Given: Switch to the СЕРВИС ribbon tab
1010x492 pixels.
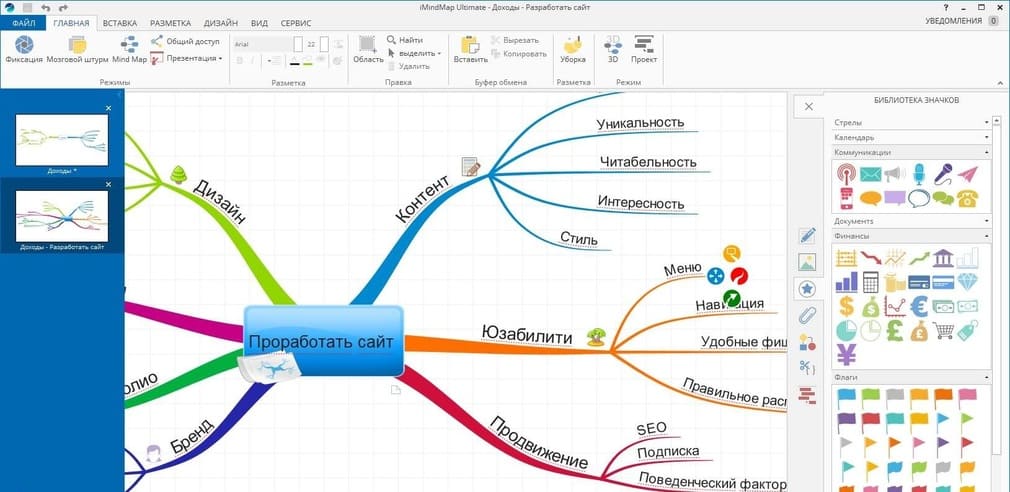Looking at the screenshot, I should (x=296, y=23).
